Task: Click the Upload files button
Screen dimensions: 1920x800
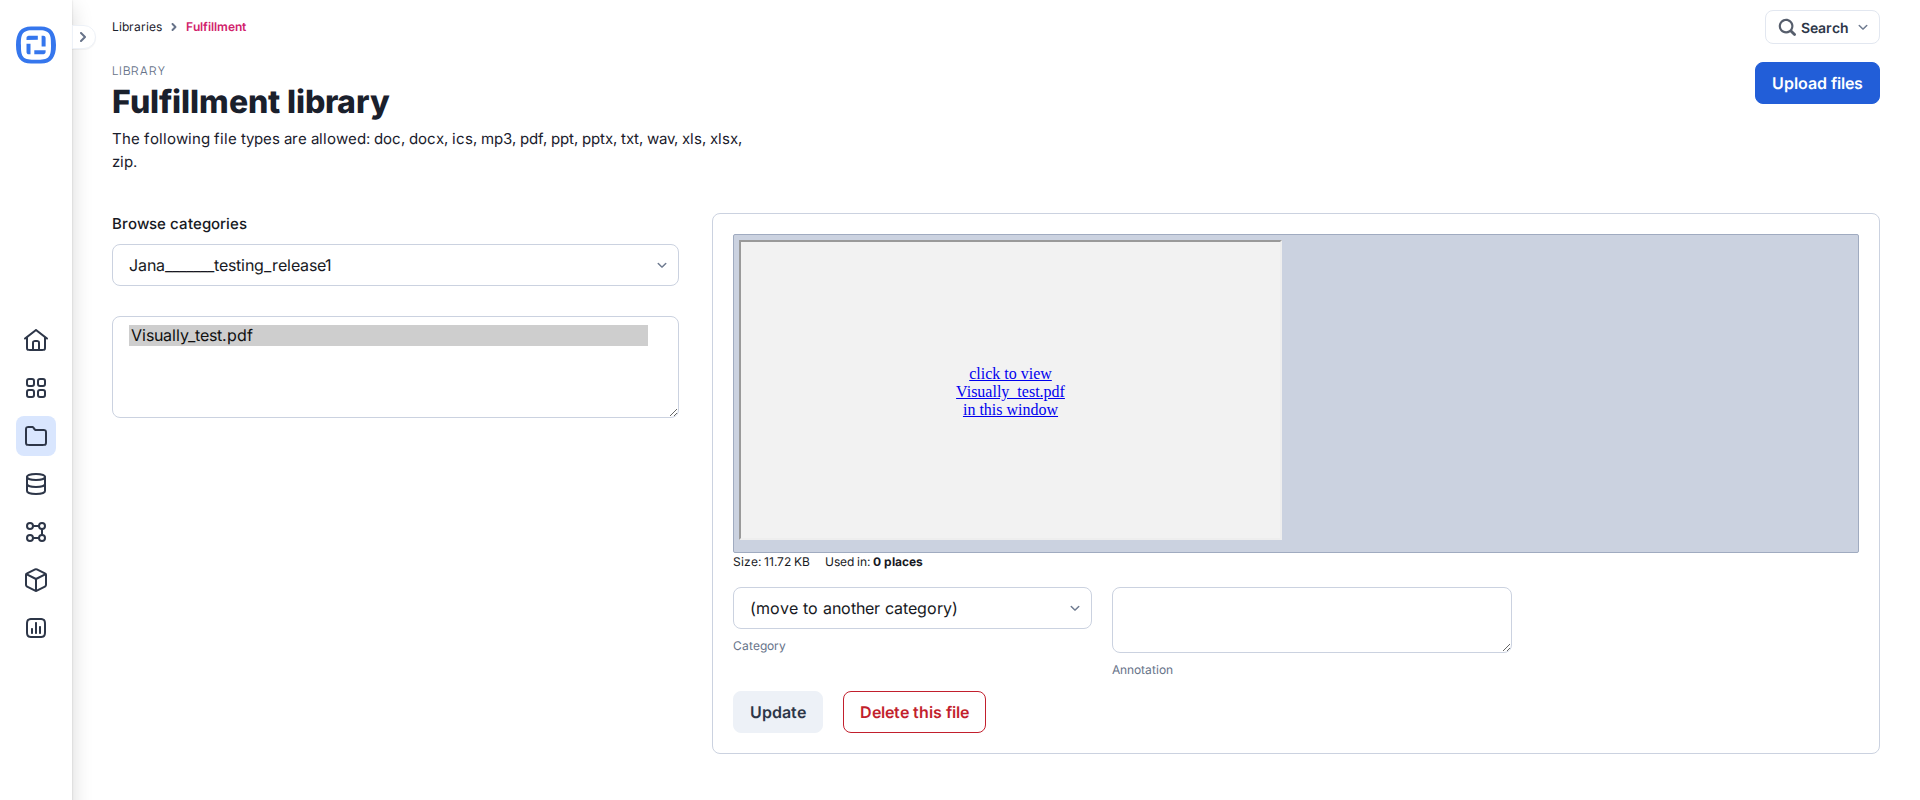Action: point(1817,83)
